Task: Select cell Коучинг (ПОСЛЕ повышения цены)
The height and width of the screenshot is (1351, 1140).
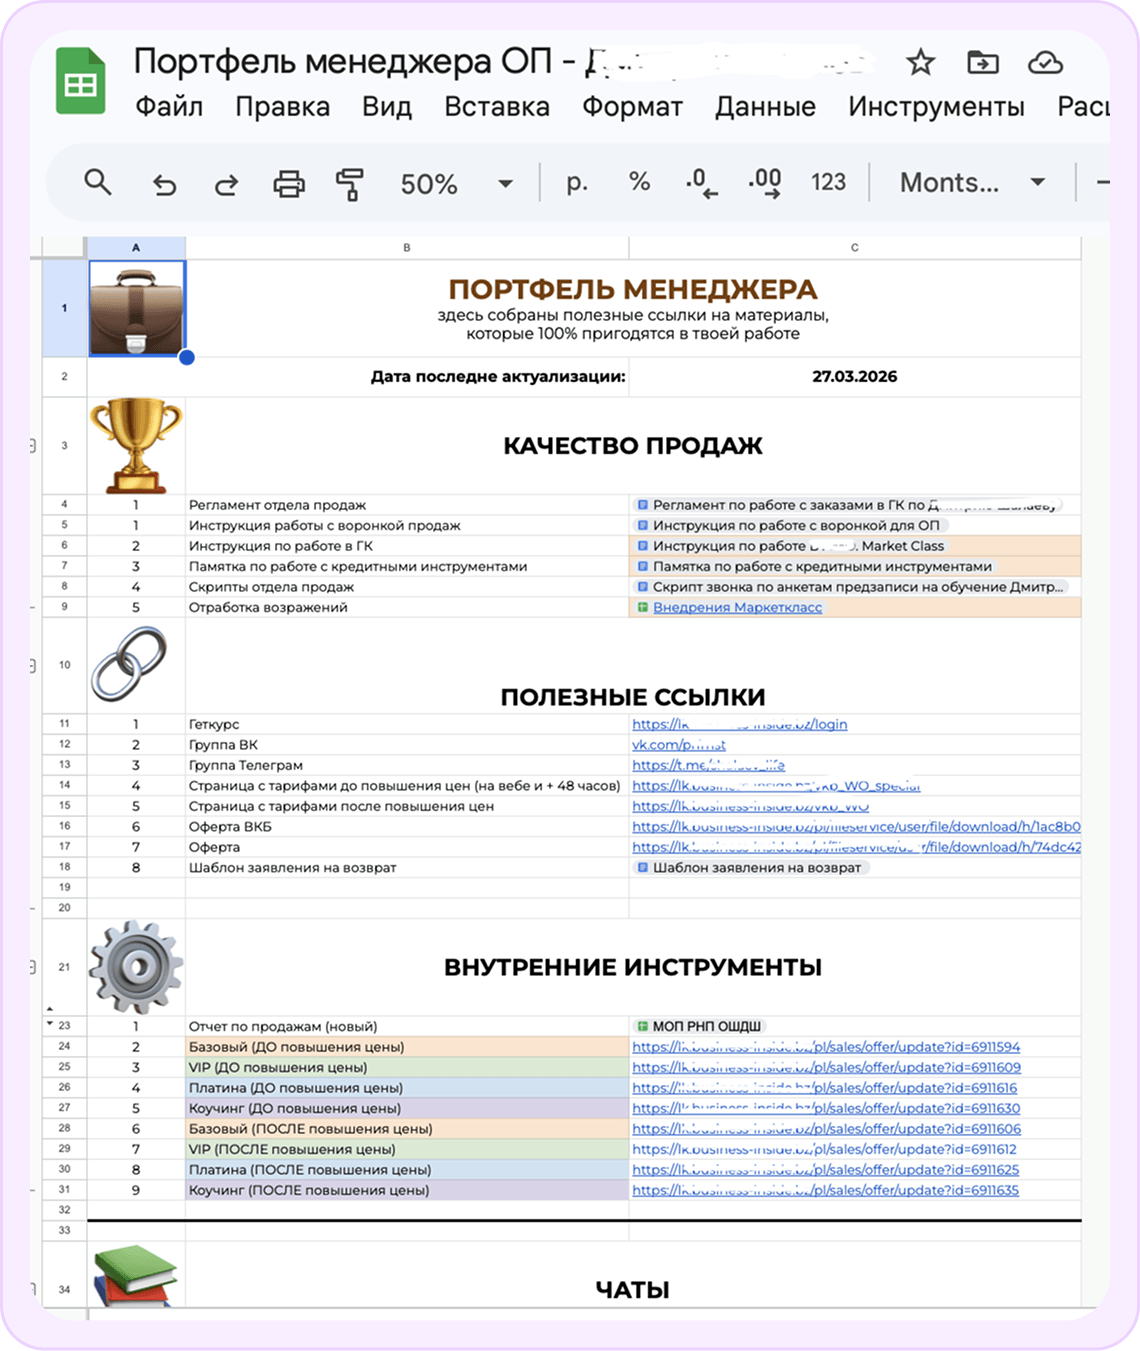Action: click(407, 1190)
